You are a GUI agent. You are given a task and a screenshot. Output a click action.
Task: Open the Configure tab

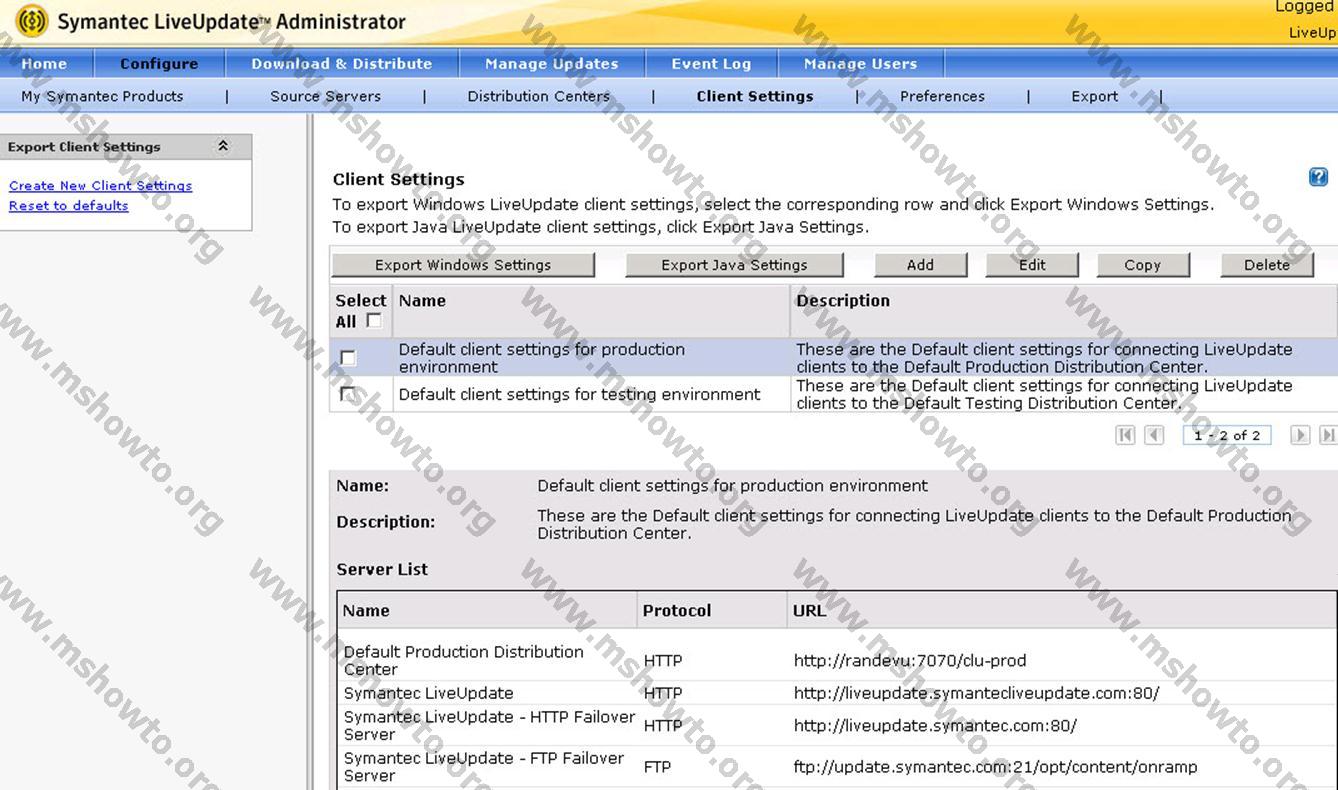point(159,63)
